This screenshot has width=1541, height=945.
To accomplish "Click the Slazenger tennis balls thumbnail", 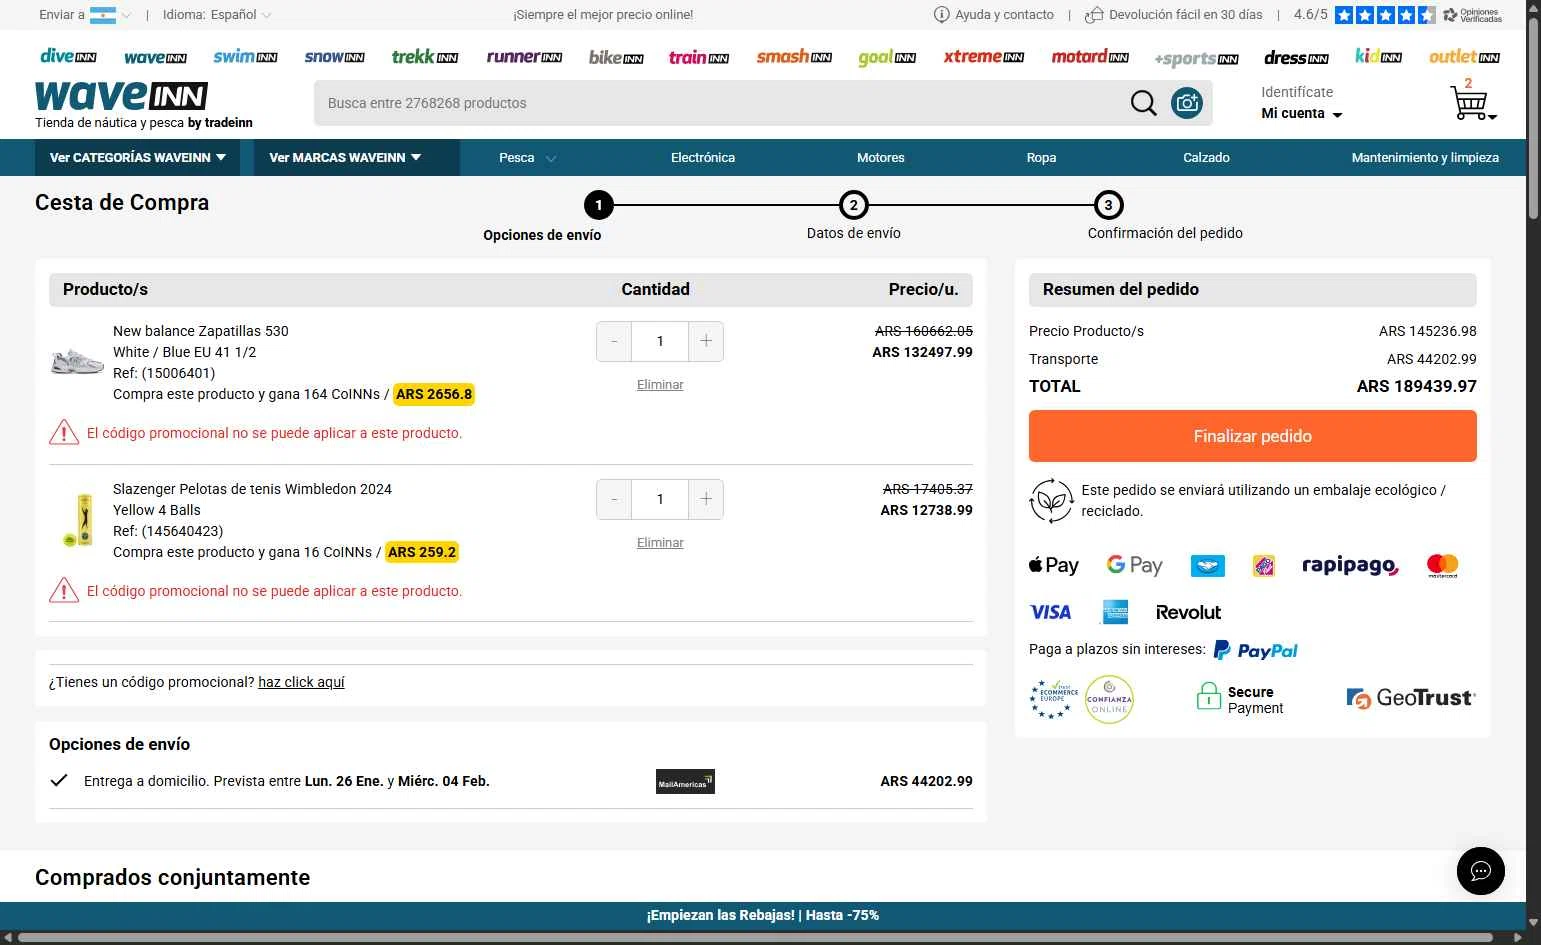I will point(77,520).
